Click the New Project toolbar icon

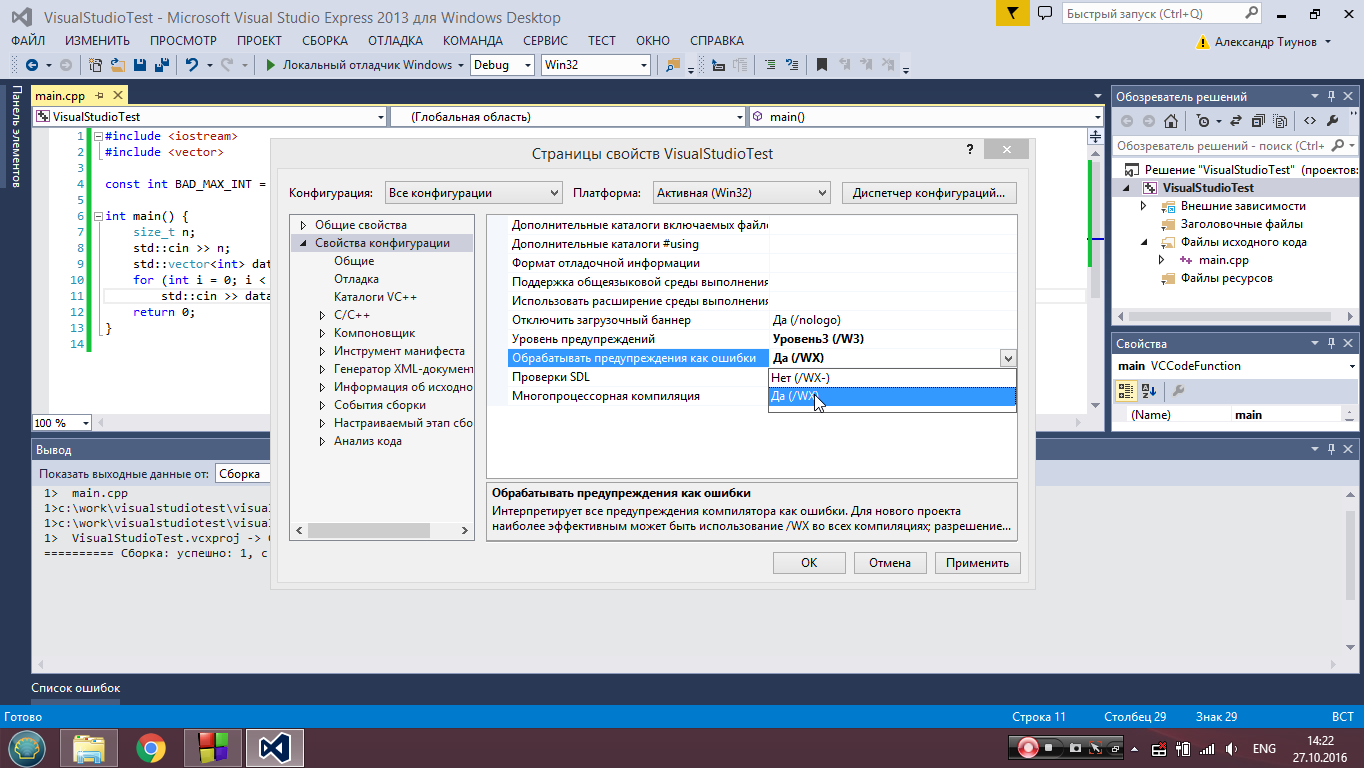tap(96, 65)
